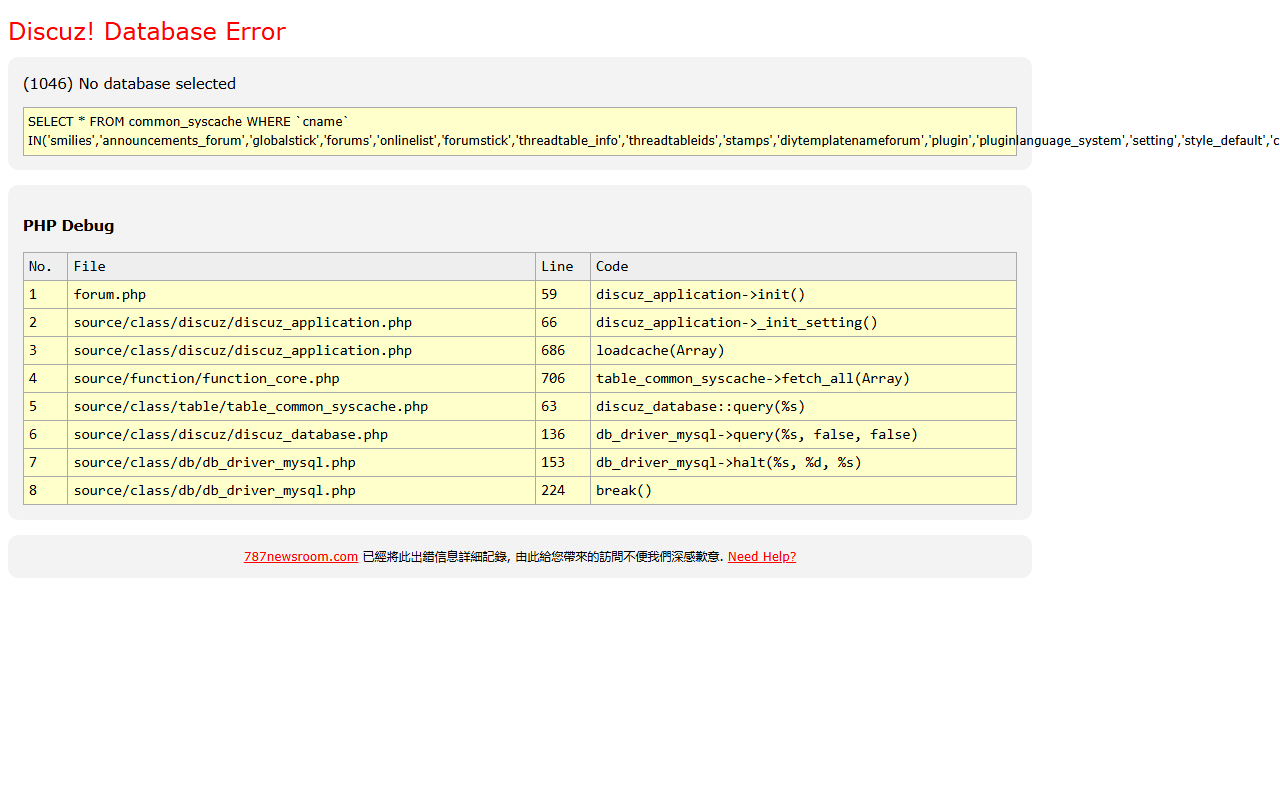Click line number 136 cell
The image size is (1280, 800).
click(x=563, y=435)
